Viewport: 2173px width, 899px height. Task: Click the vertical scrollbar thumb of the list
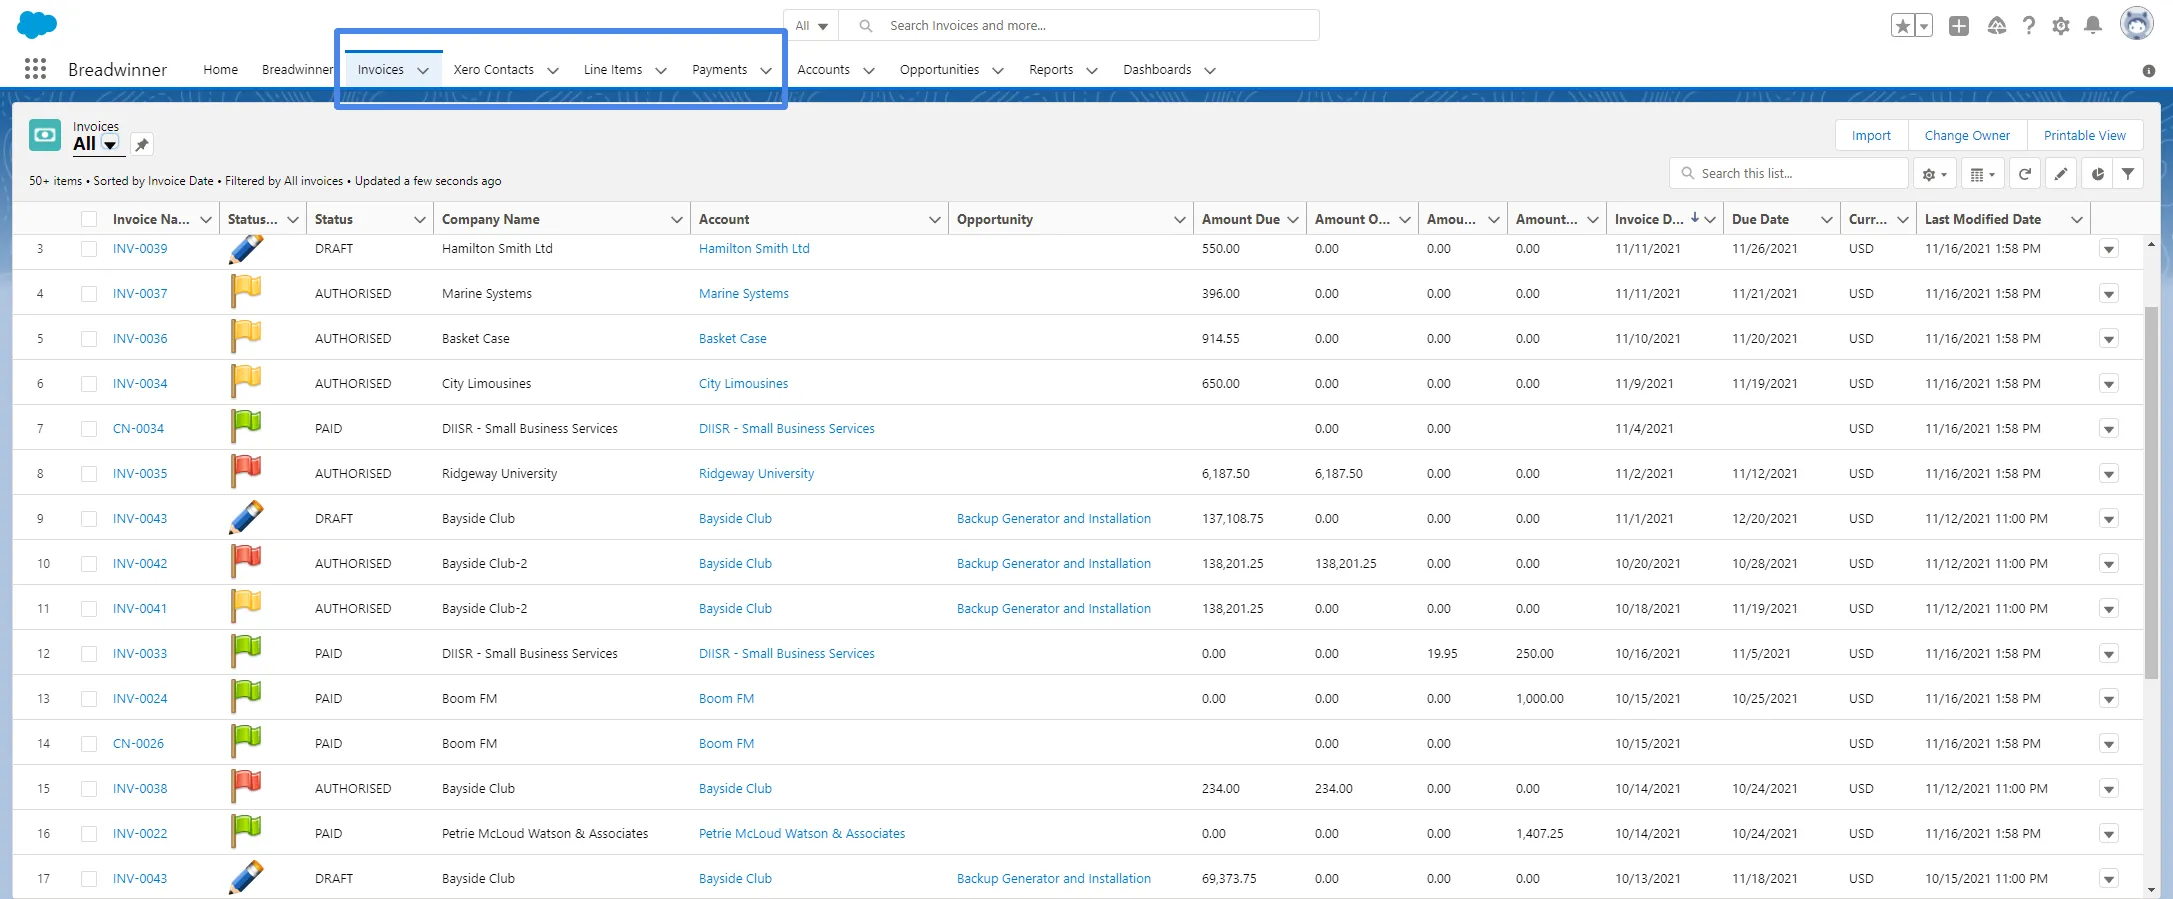pos(2151,492)
